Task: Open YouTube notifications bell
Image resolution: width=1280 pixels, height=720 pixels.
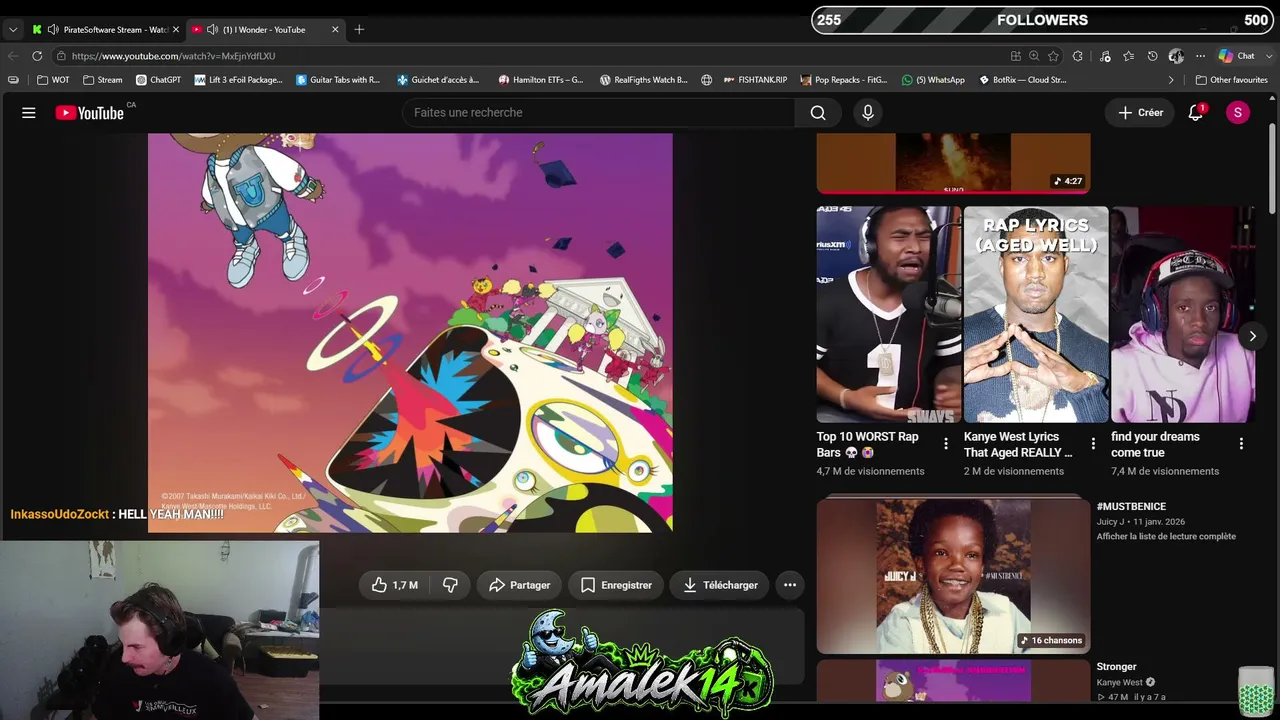Action: click(x=1196, y=113)
